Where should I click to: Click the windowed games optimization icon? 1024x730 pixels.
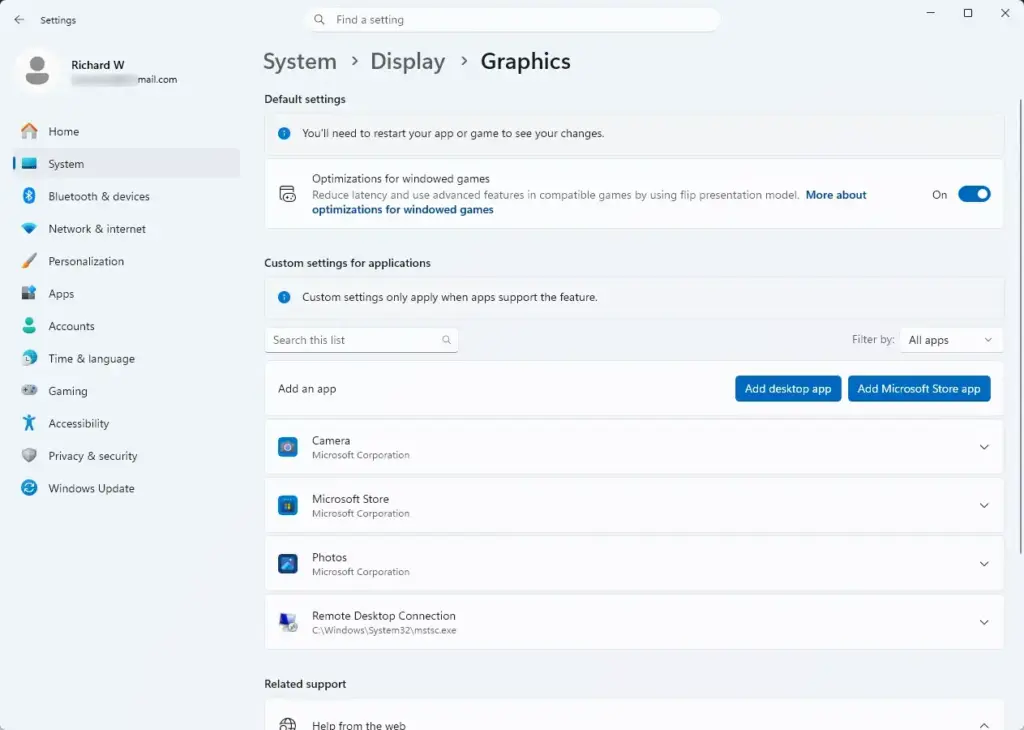(x=287, y=194)
